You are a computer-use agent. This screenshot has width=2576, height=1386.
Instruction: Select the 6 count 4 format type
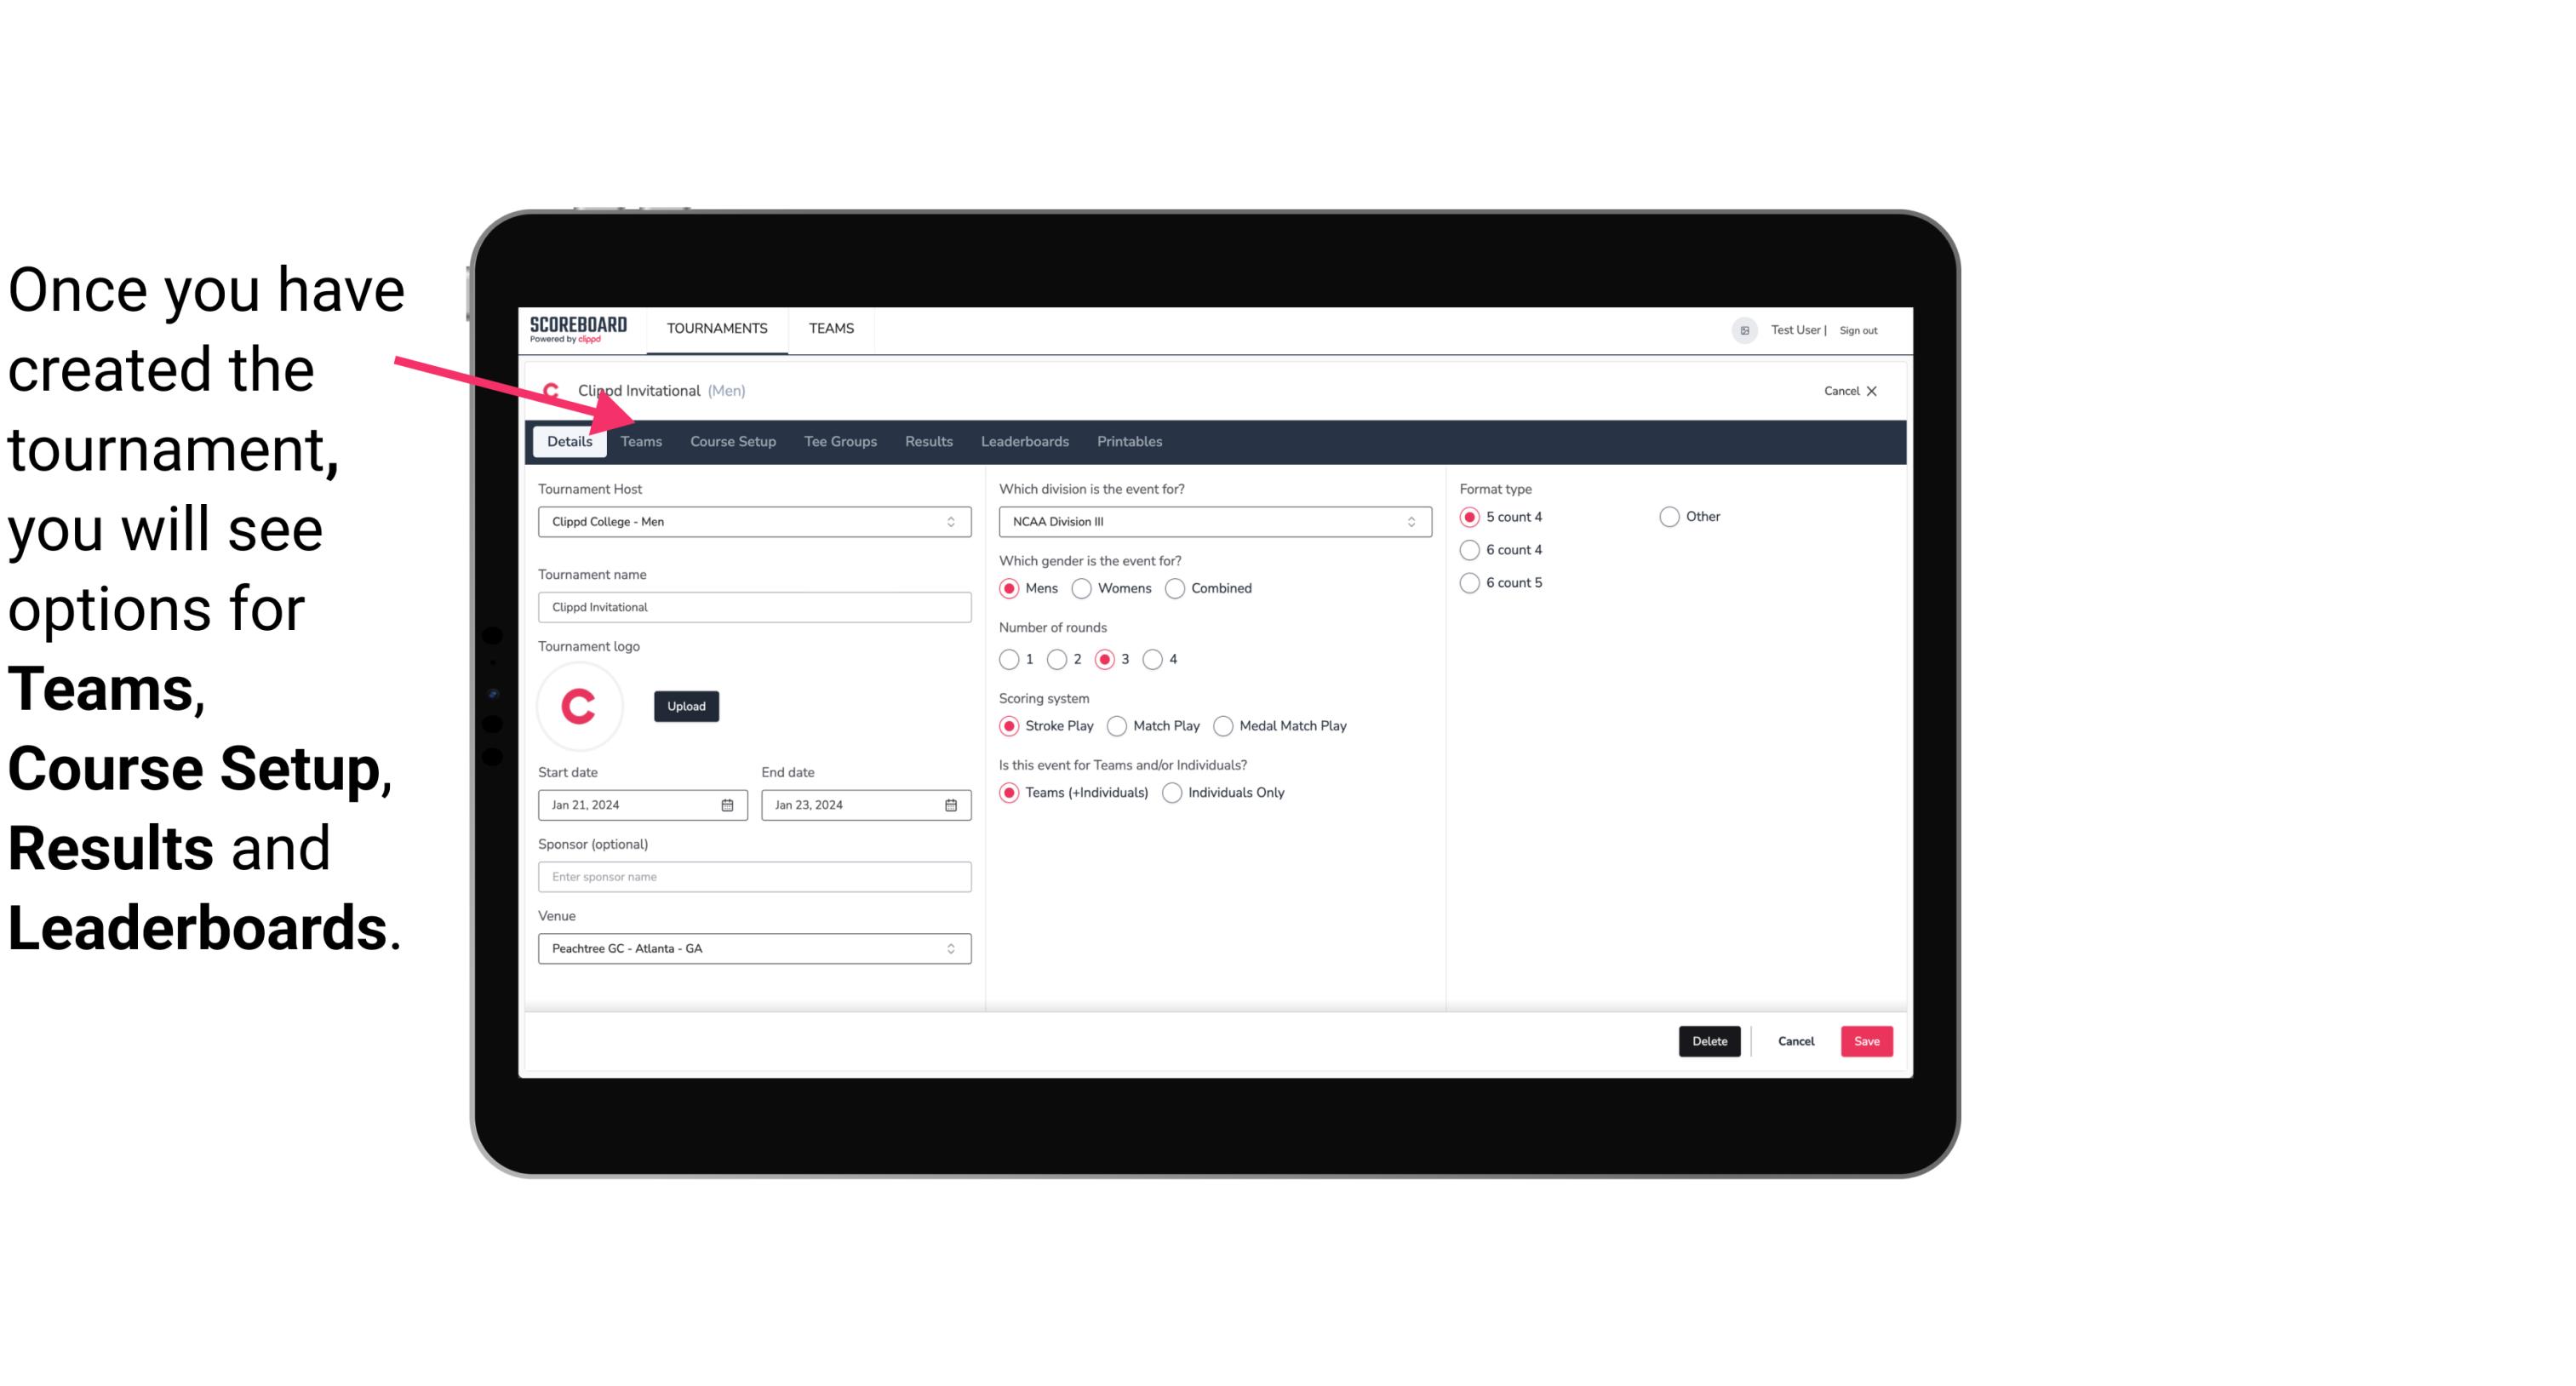pyautogui.click(x=1470, y=550)
